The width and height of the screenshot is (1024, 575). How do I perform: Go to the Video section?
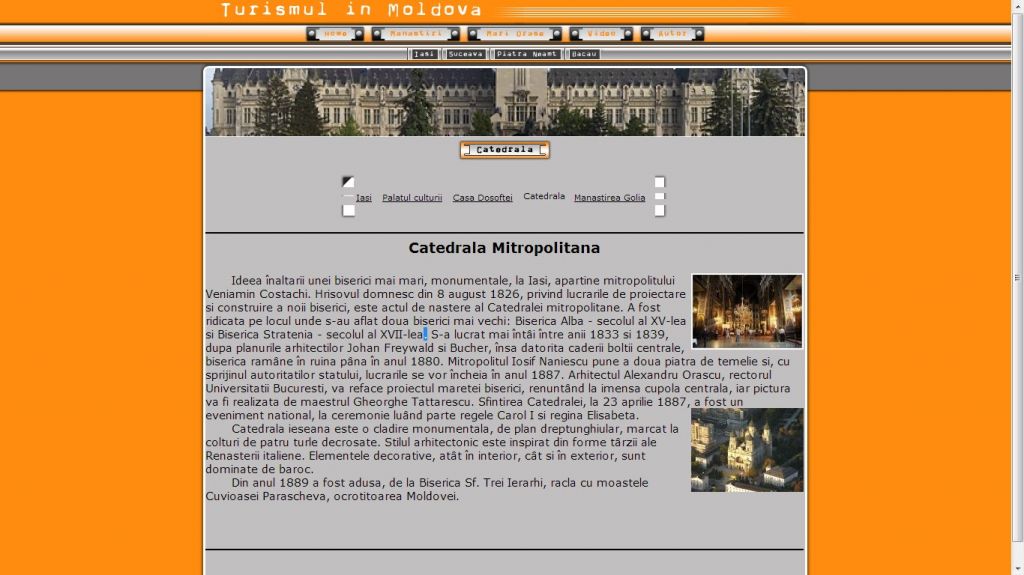[x=601, y=34]
